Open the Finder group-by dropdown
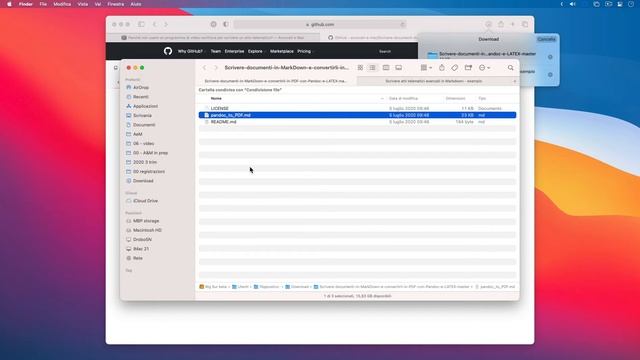The height and width of the screenshot is (360, 640). click(x=426, y=68)
